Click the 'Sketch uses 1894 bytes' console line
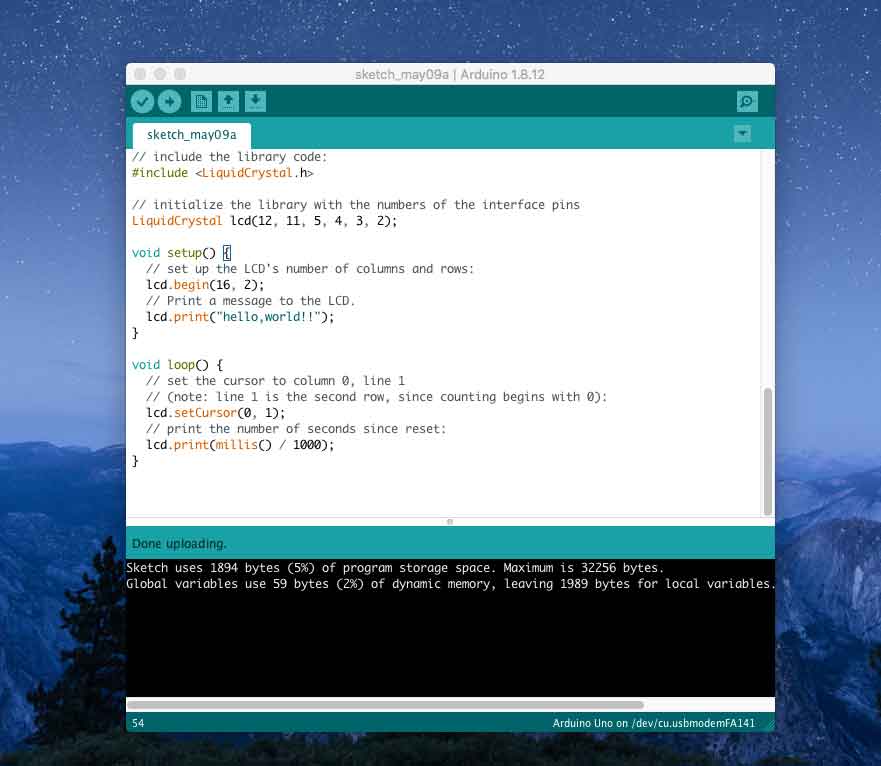The height and width of the screenshot is (766, 881). (x=395, y=568)
